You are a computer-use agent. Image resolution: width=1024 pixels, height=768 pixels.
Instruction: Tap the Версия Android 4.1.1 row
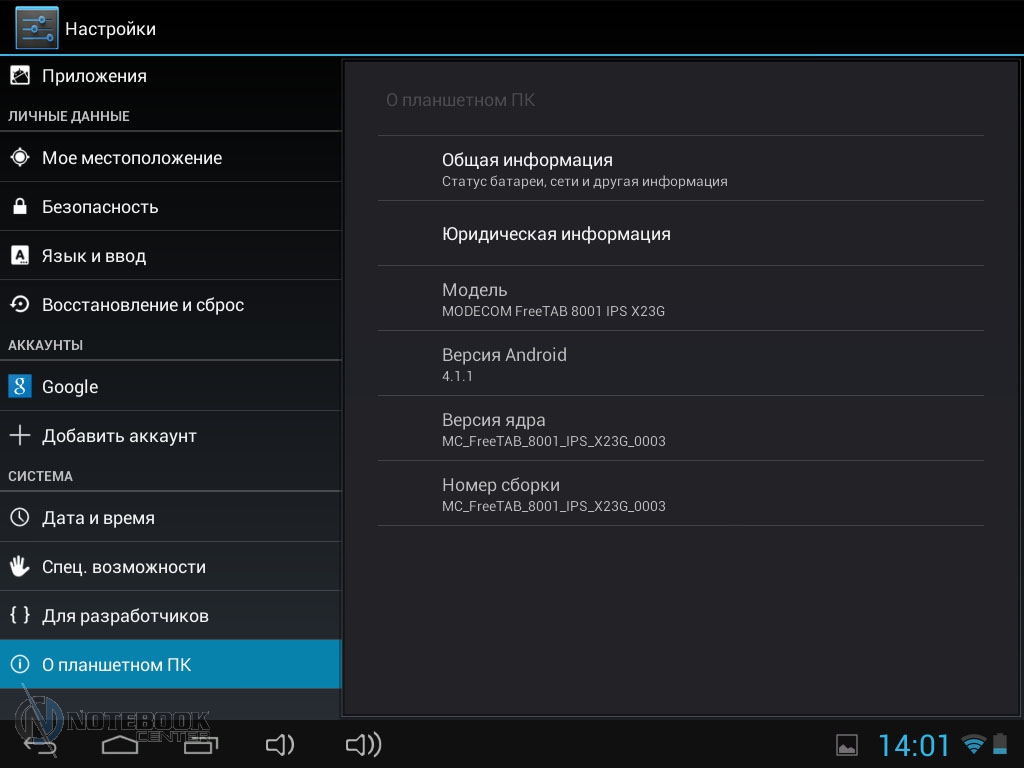680,364
